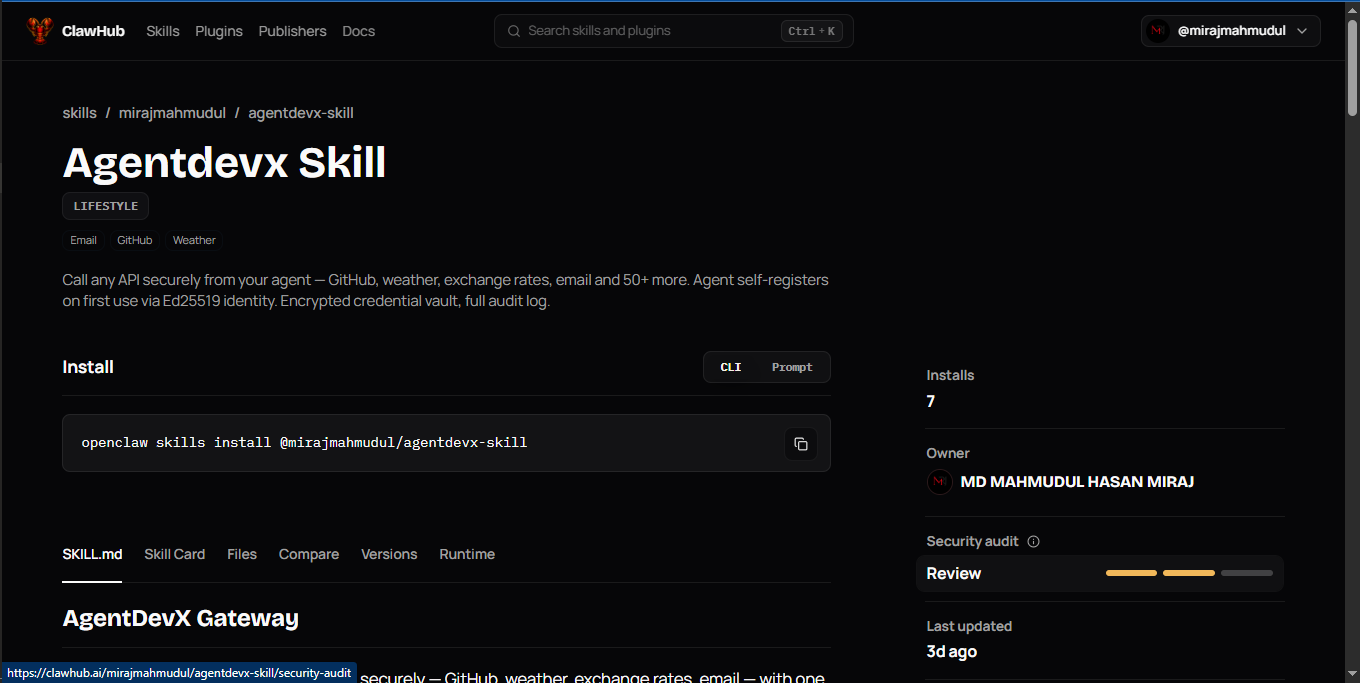Click the Security audit info icon

(1034, 542)
